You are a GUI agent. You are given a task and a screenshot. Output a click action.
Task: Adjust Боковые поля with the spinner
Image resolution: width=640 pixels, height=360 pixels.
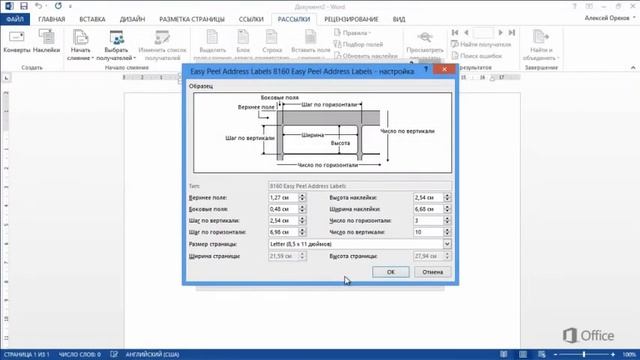[x=302, y=209]
